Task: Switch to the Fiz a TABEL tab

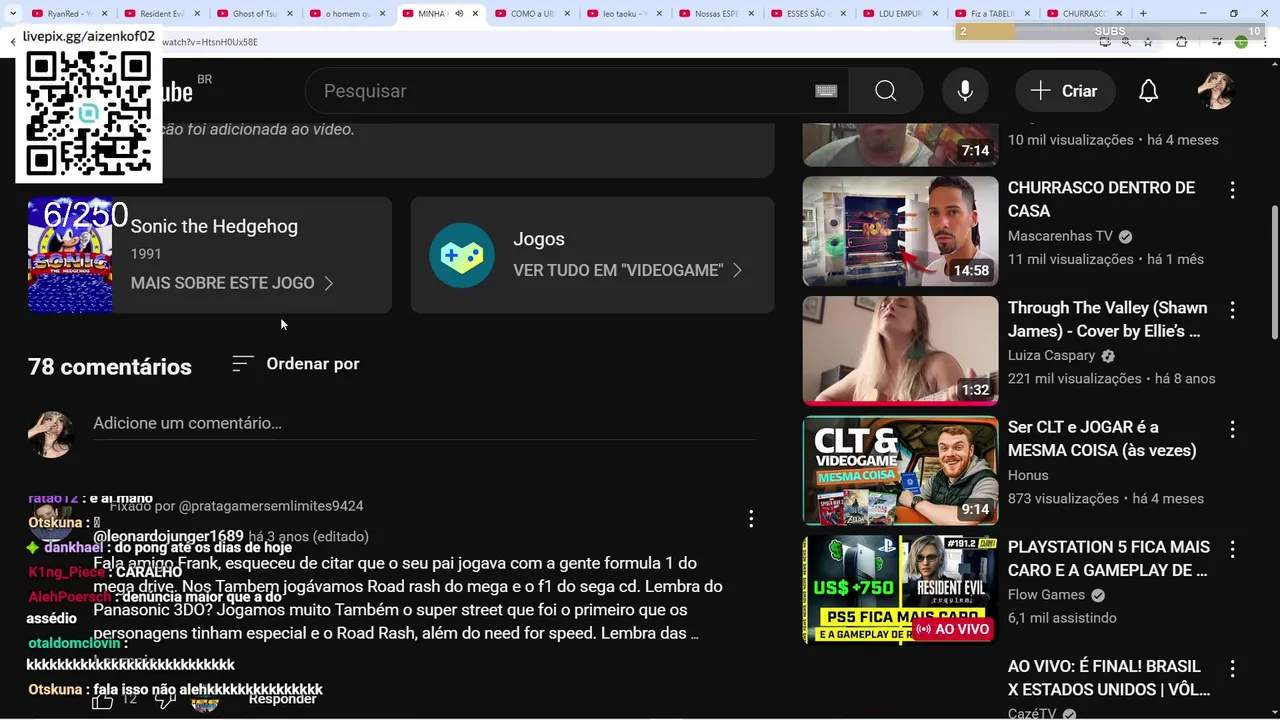Action: click(992, 14)
